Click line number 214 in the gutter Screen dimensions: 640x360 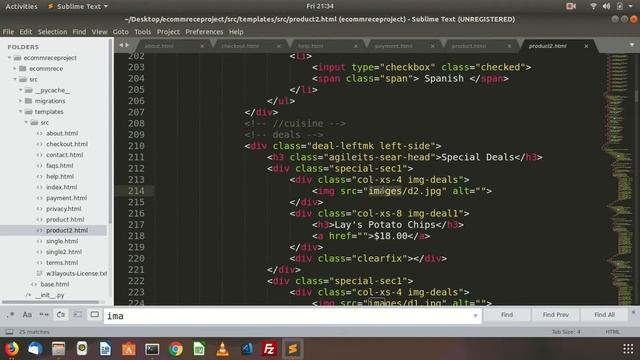pos(136,191)
